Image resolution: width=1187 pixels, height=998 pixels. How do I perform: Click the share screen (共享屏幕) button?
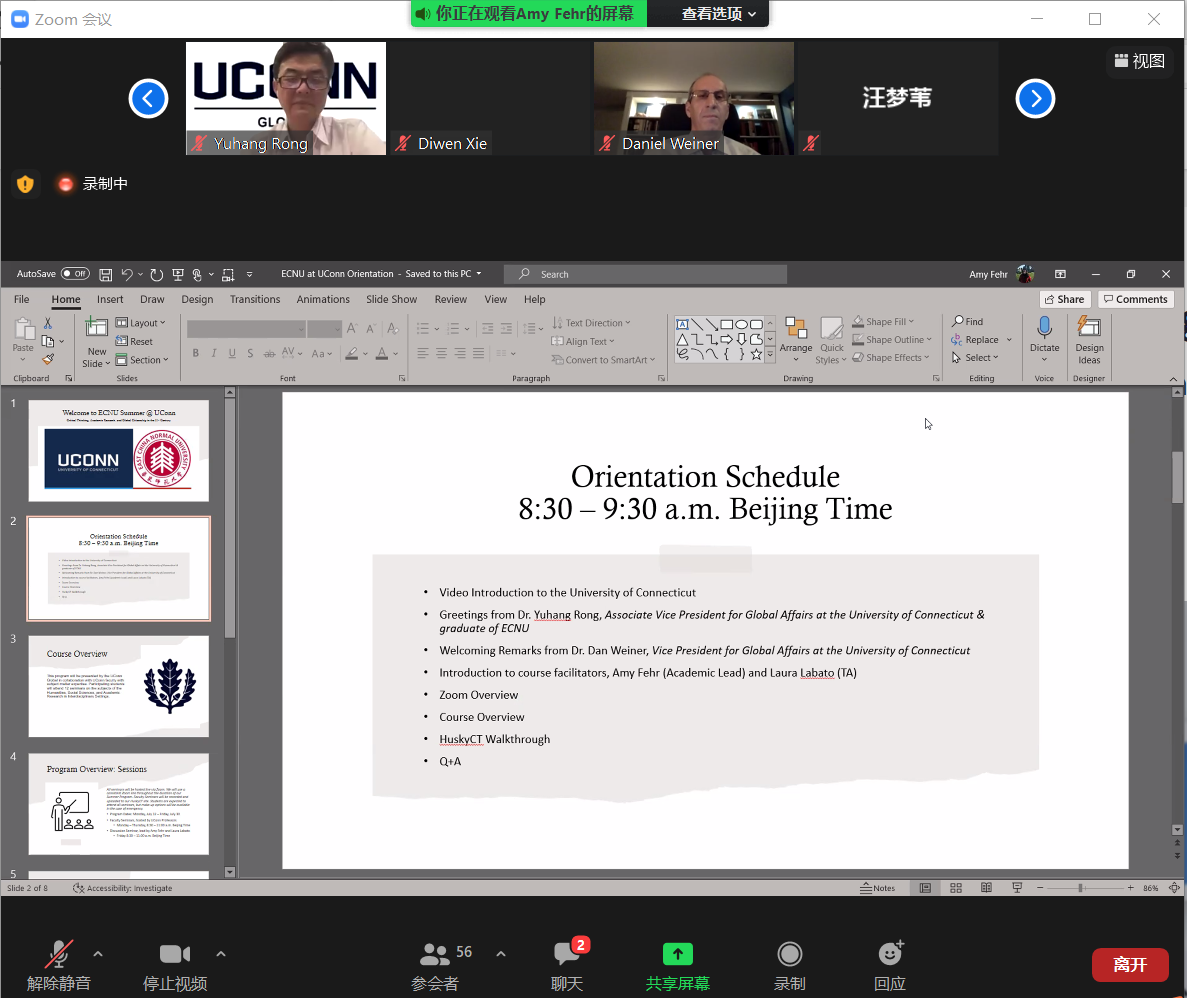678,966
